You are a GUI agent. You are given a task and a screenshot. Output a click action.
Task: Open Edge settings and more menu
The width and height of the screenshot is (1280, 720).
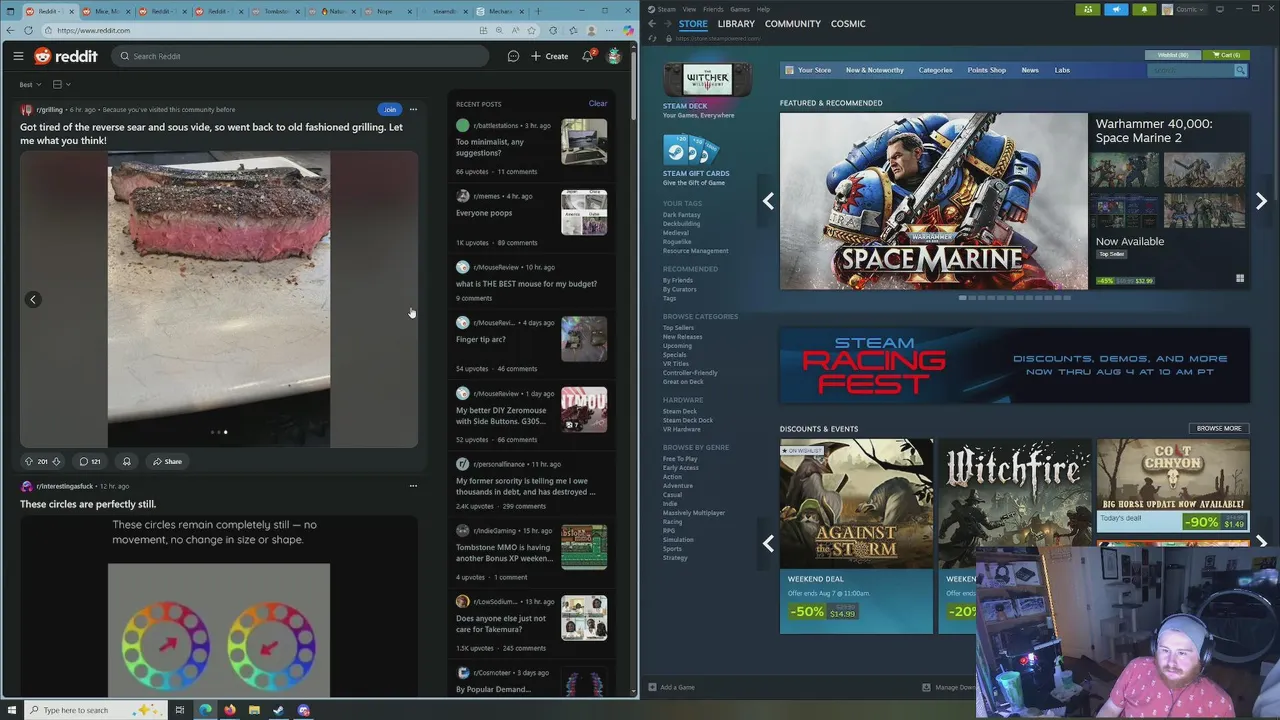(609, 30)
